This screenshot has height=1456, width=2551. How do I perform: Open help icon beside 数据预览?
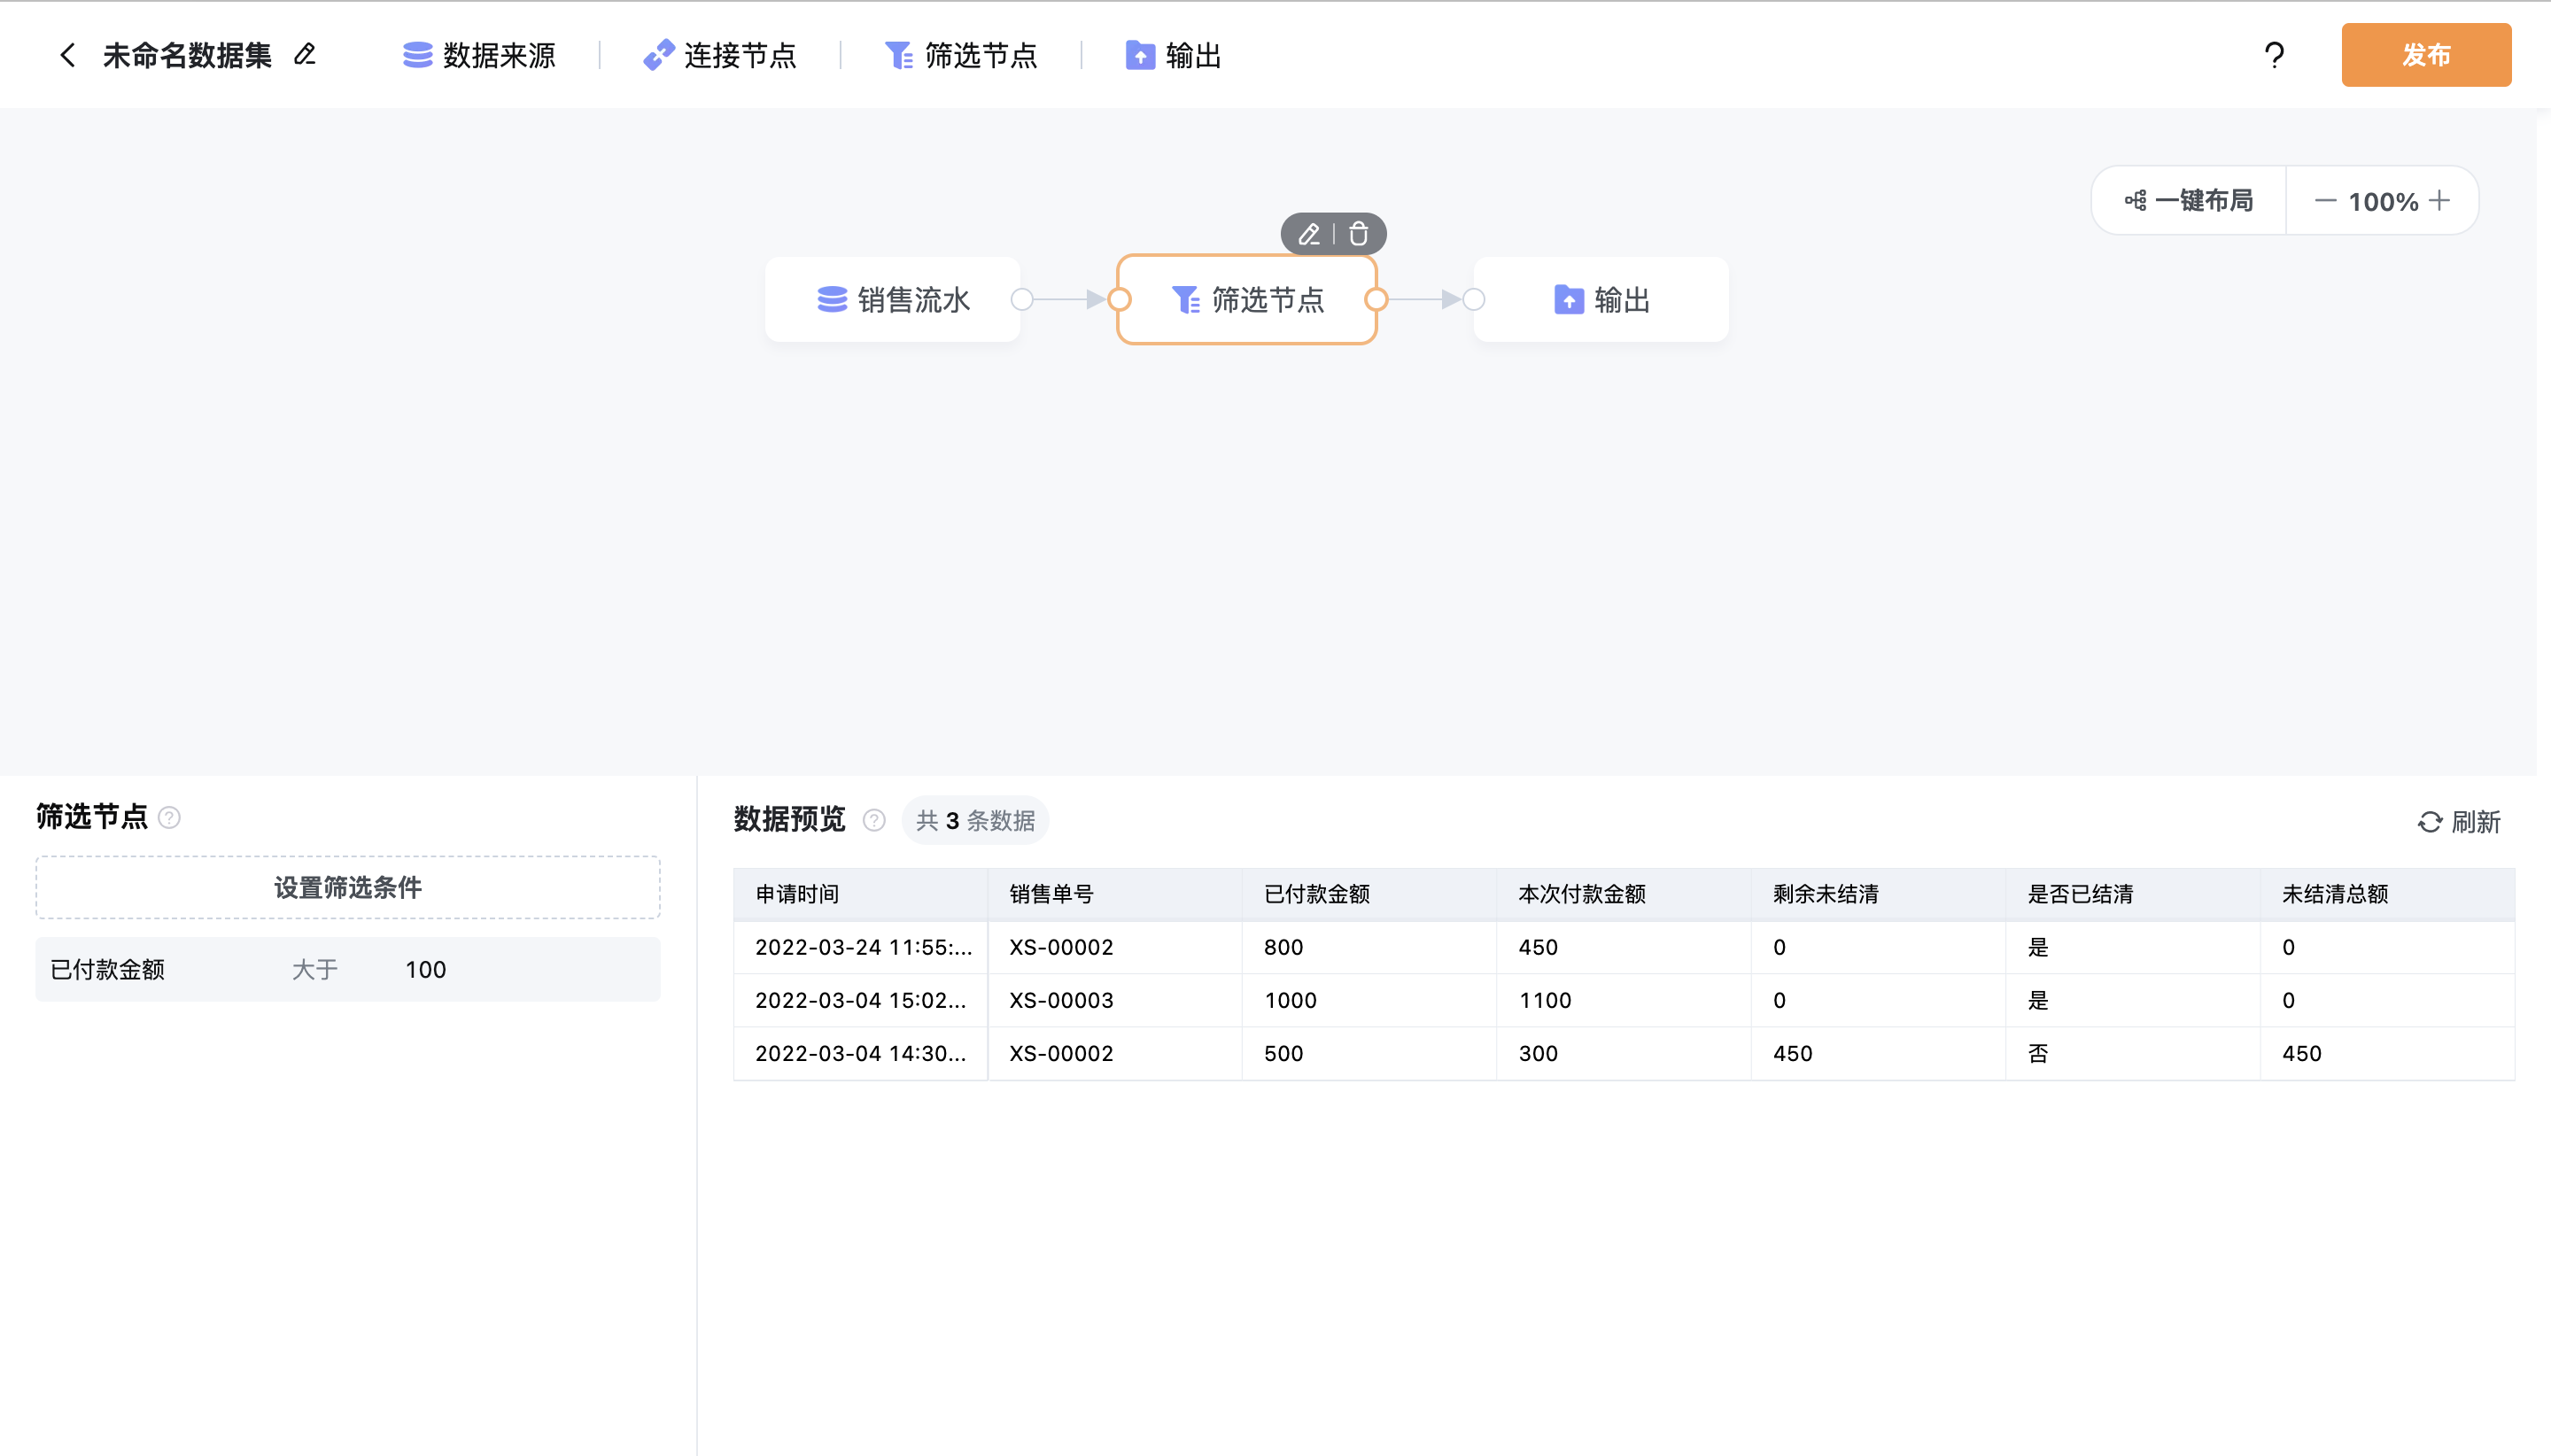(x=874, y=820)
